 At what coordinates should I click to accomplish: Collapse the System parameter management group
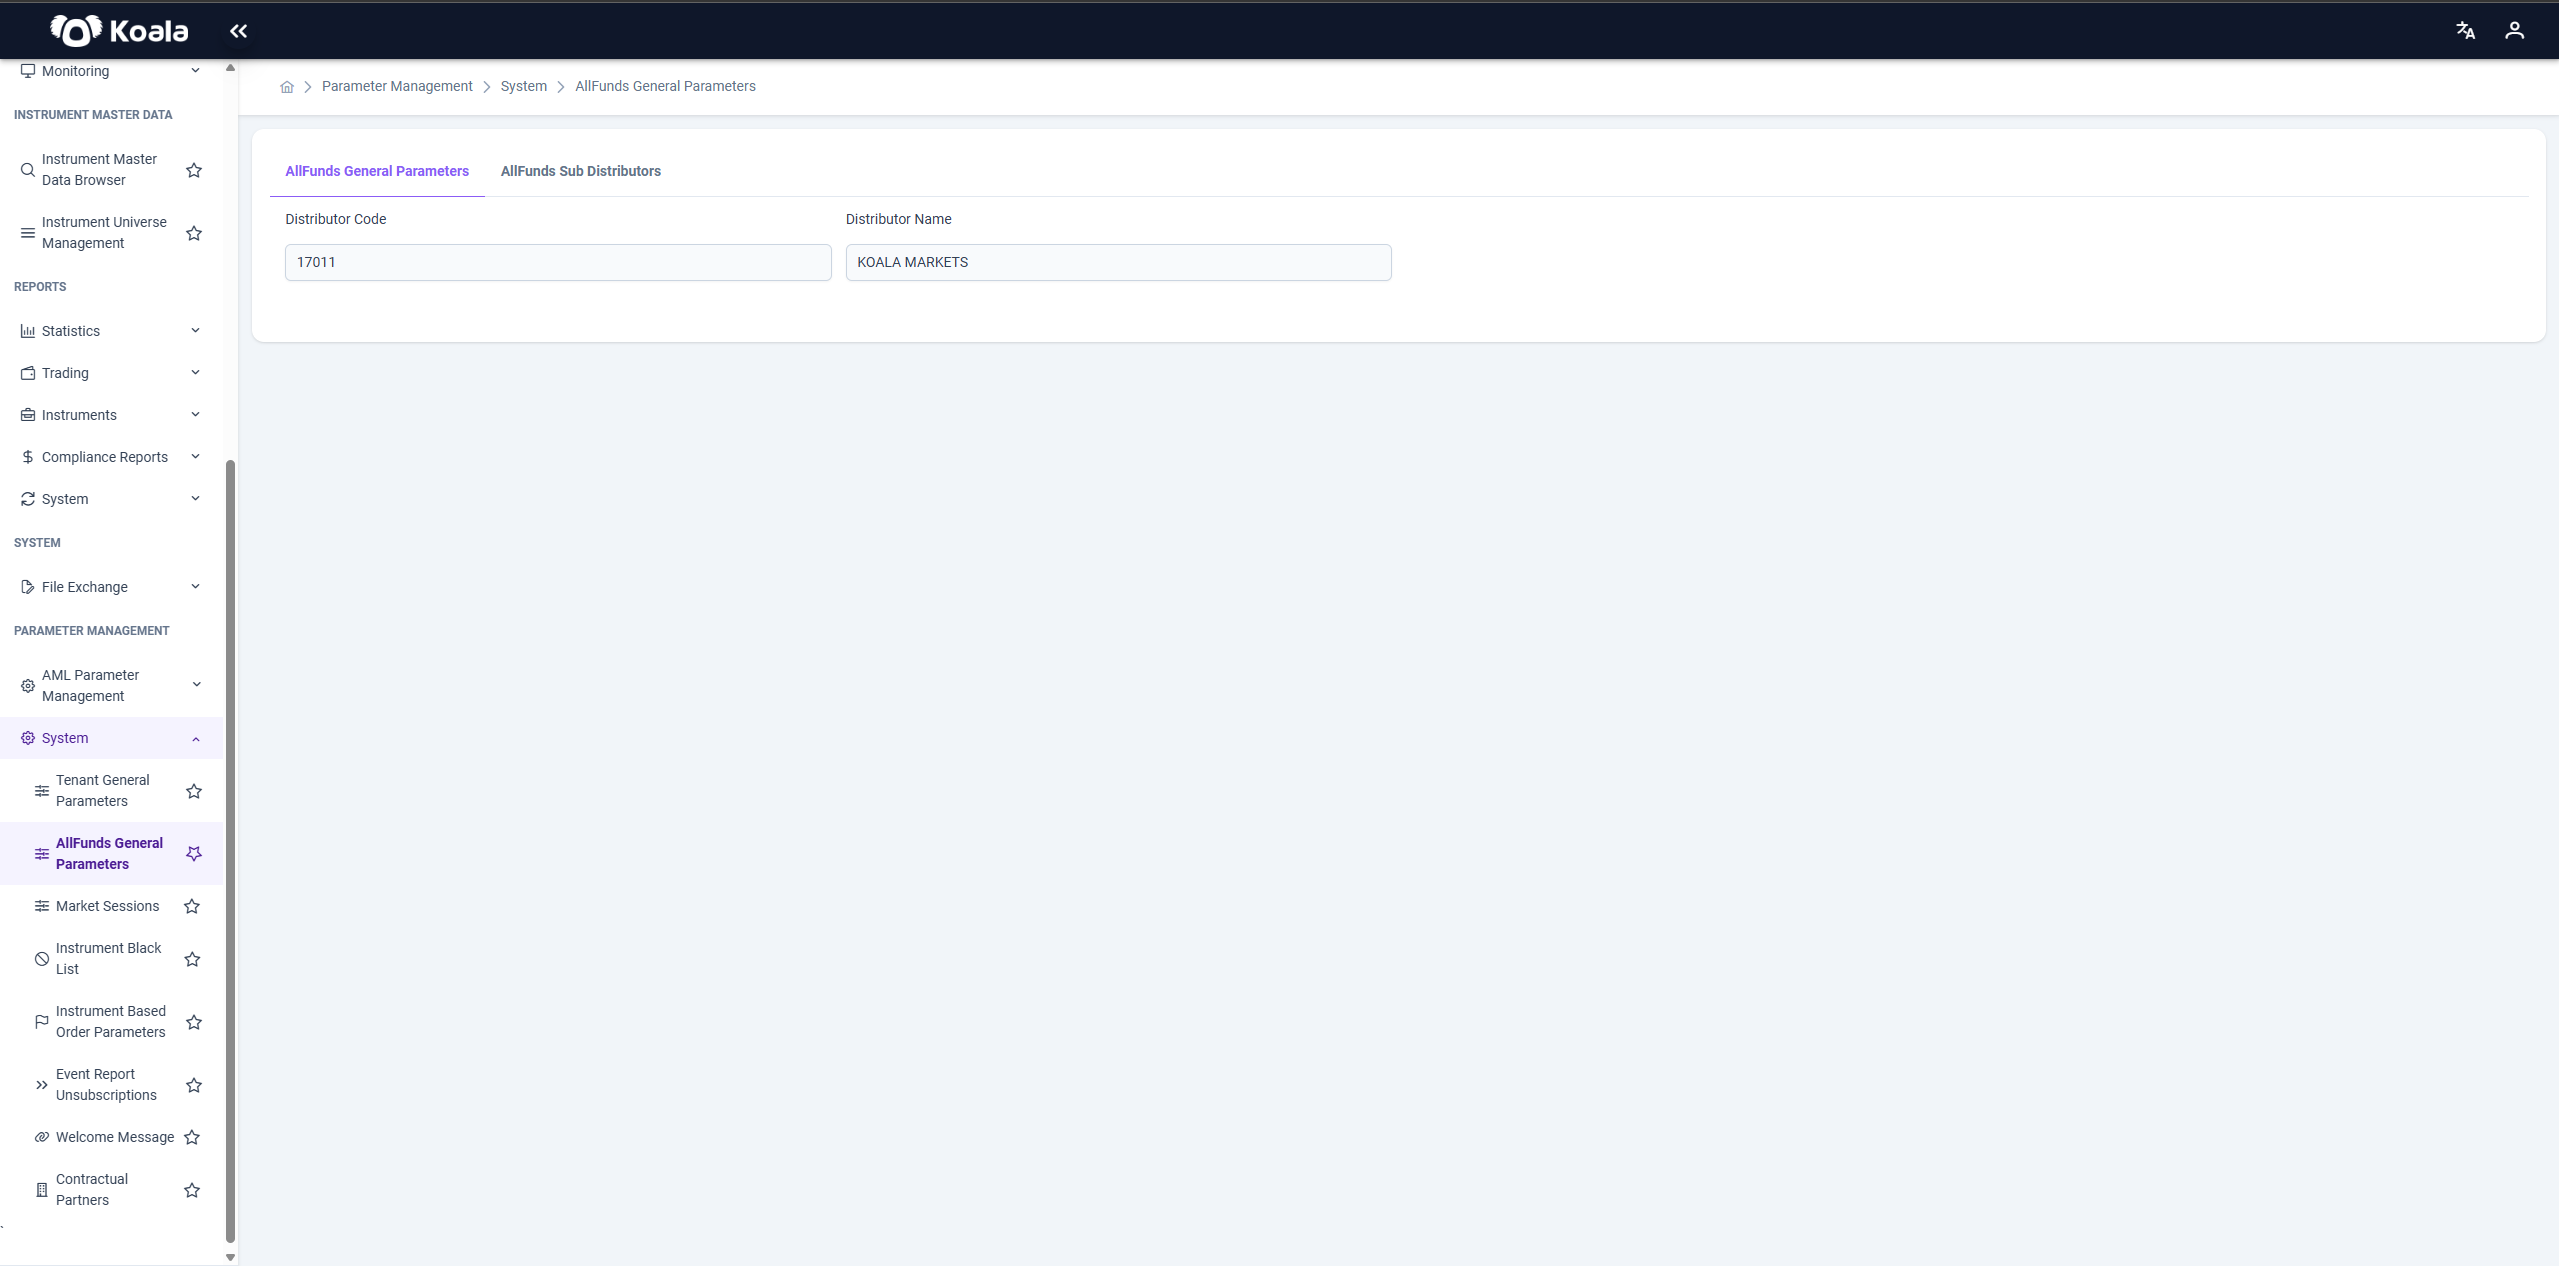click(110, 738)
